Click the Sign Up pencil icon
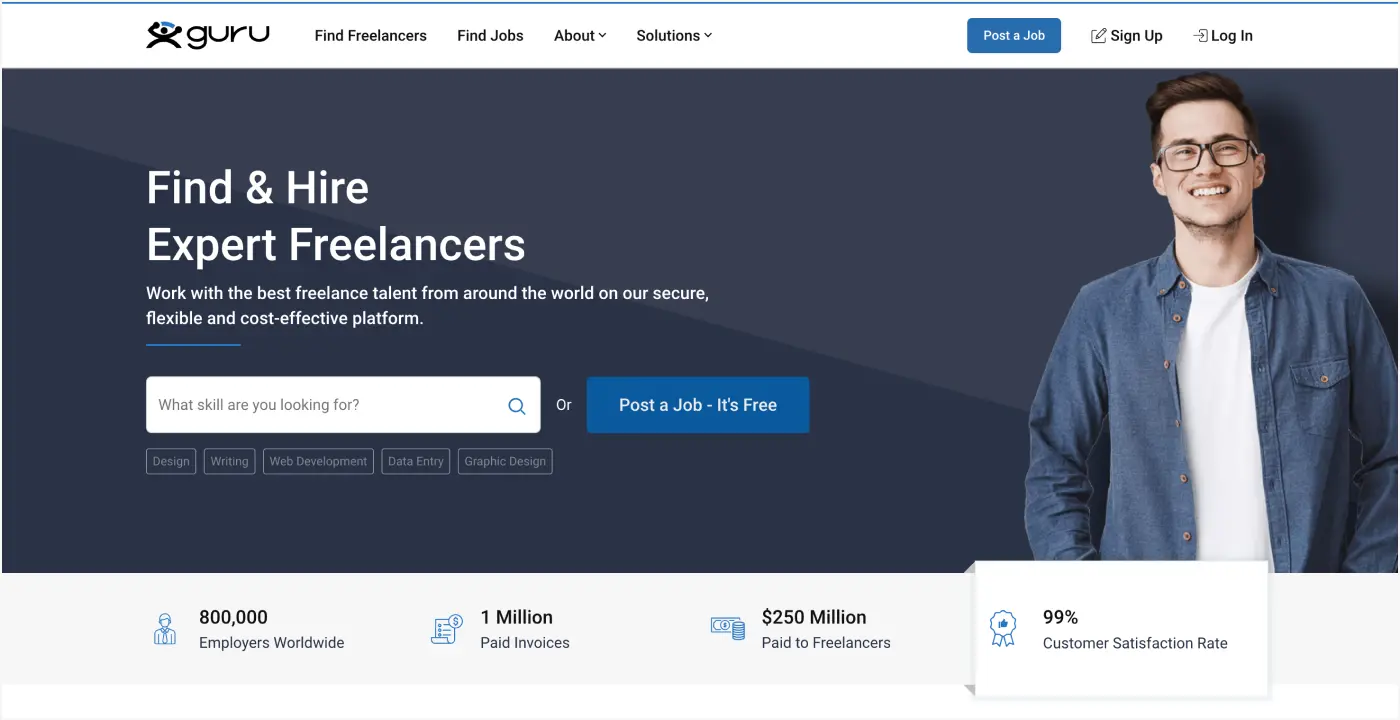The width and height of the screenshot is (1400, 720). point(1098,36)
